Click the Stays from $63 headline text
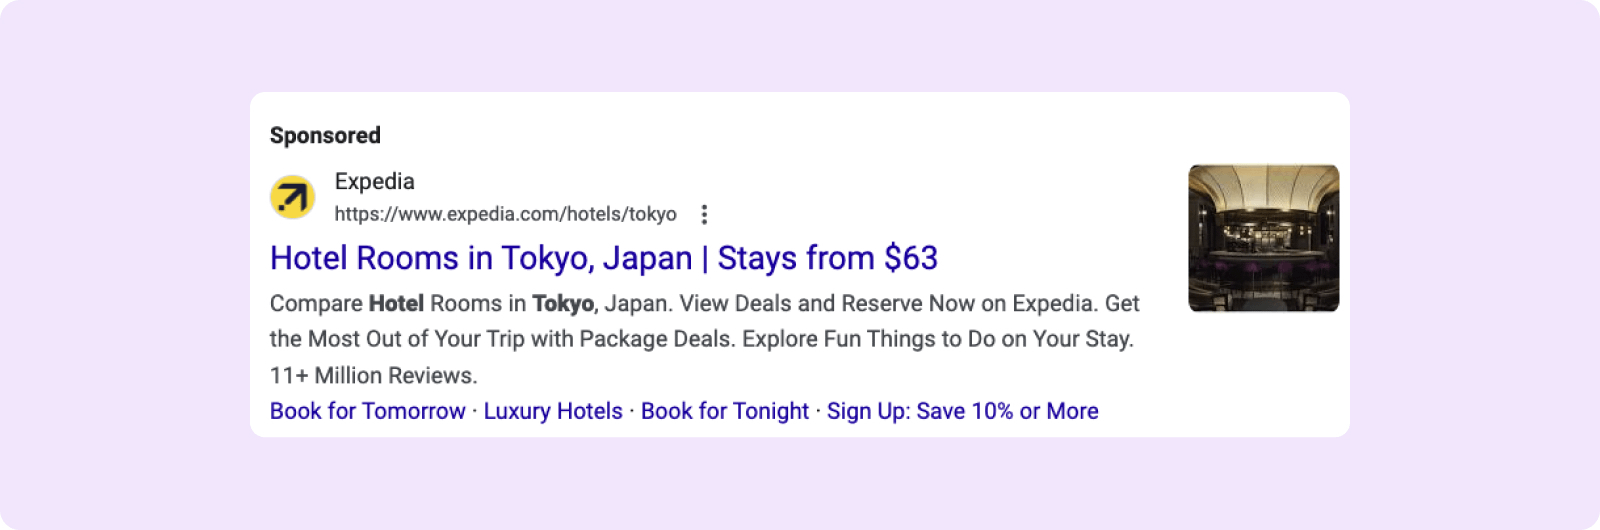Image resolution: width=1600 pixels, height=530 pixels. 827,258
